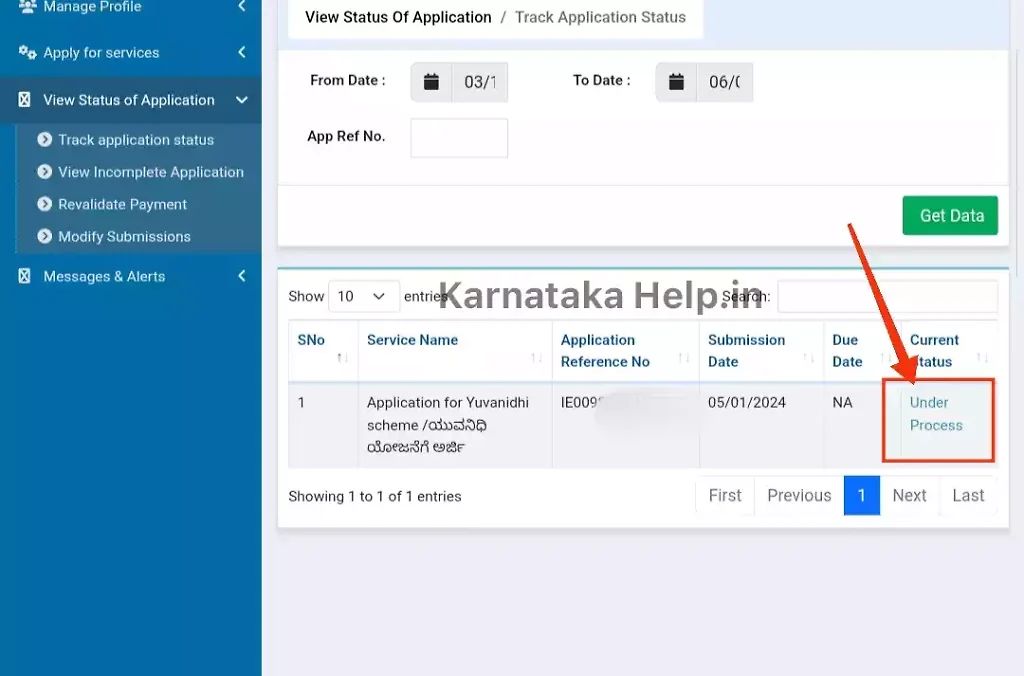Click the From Date calendar icon
Image resolution: width=1024 pixels, height=676 pixels.
[x=431, y=82]
